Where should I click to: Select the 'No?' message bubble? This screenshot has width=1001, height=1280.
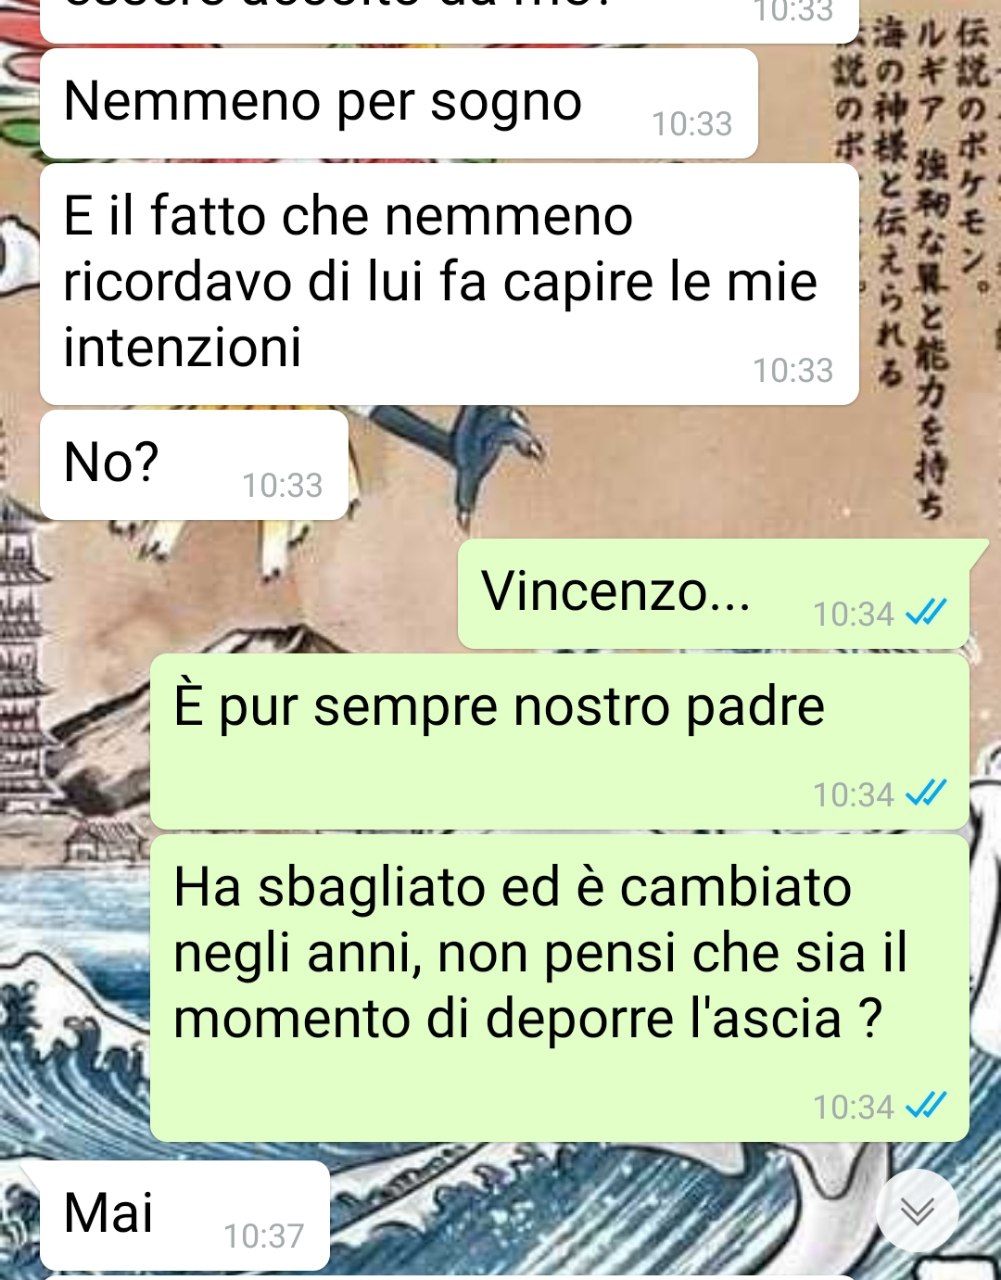tap(194, 465)
